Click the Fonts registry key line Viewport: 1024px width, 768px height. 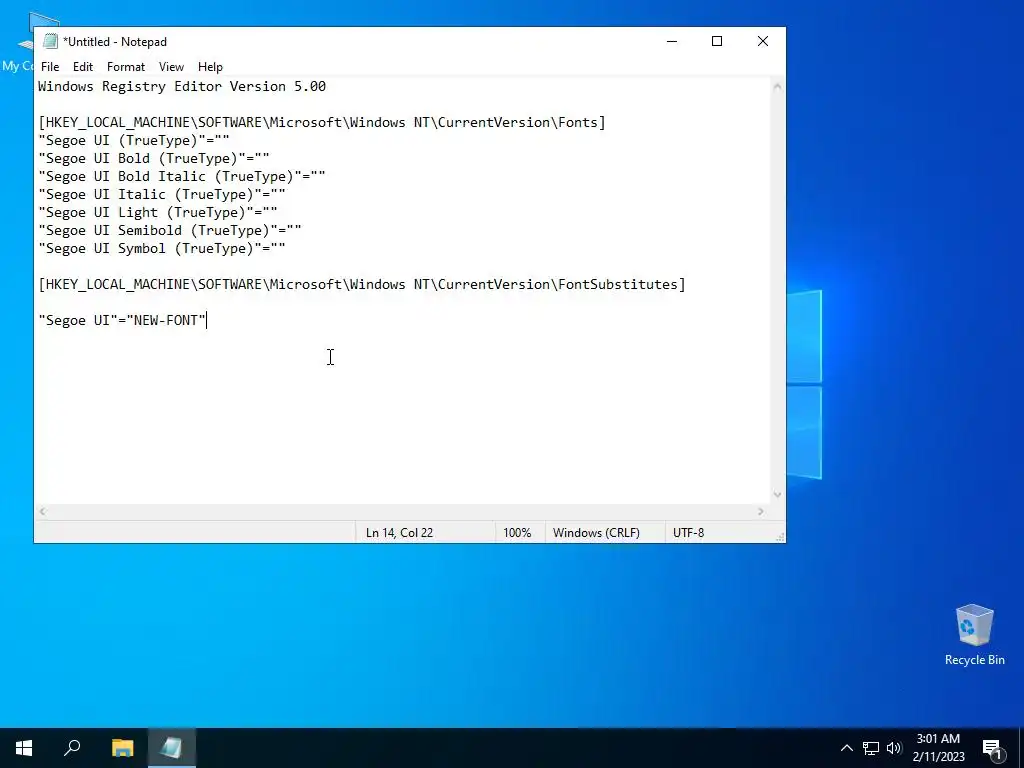pos(322,122)
